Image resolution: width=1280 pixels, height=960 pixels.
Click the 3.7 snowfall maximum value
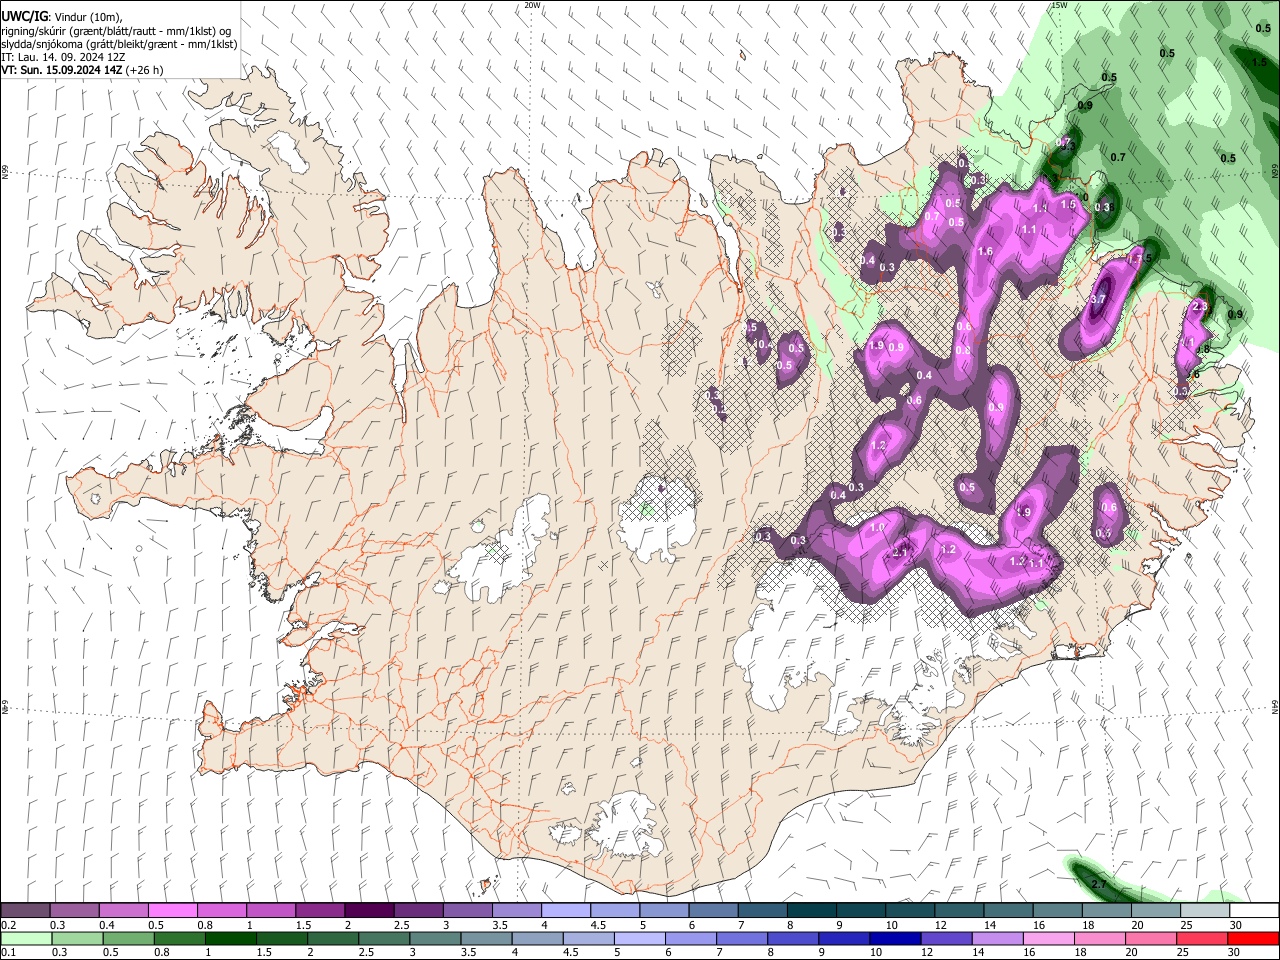click(1097, 299)
